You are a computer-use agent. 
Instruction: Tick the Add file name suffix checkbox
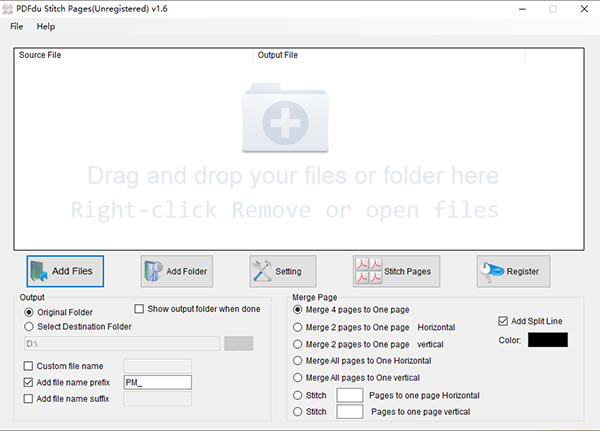(x=29, y=399)
